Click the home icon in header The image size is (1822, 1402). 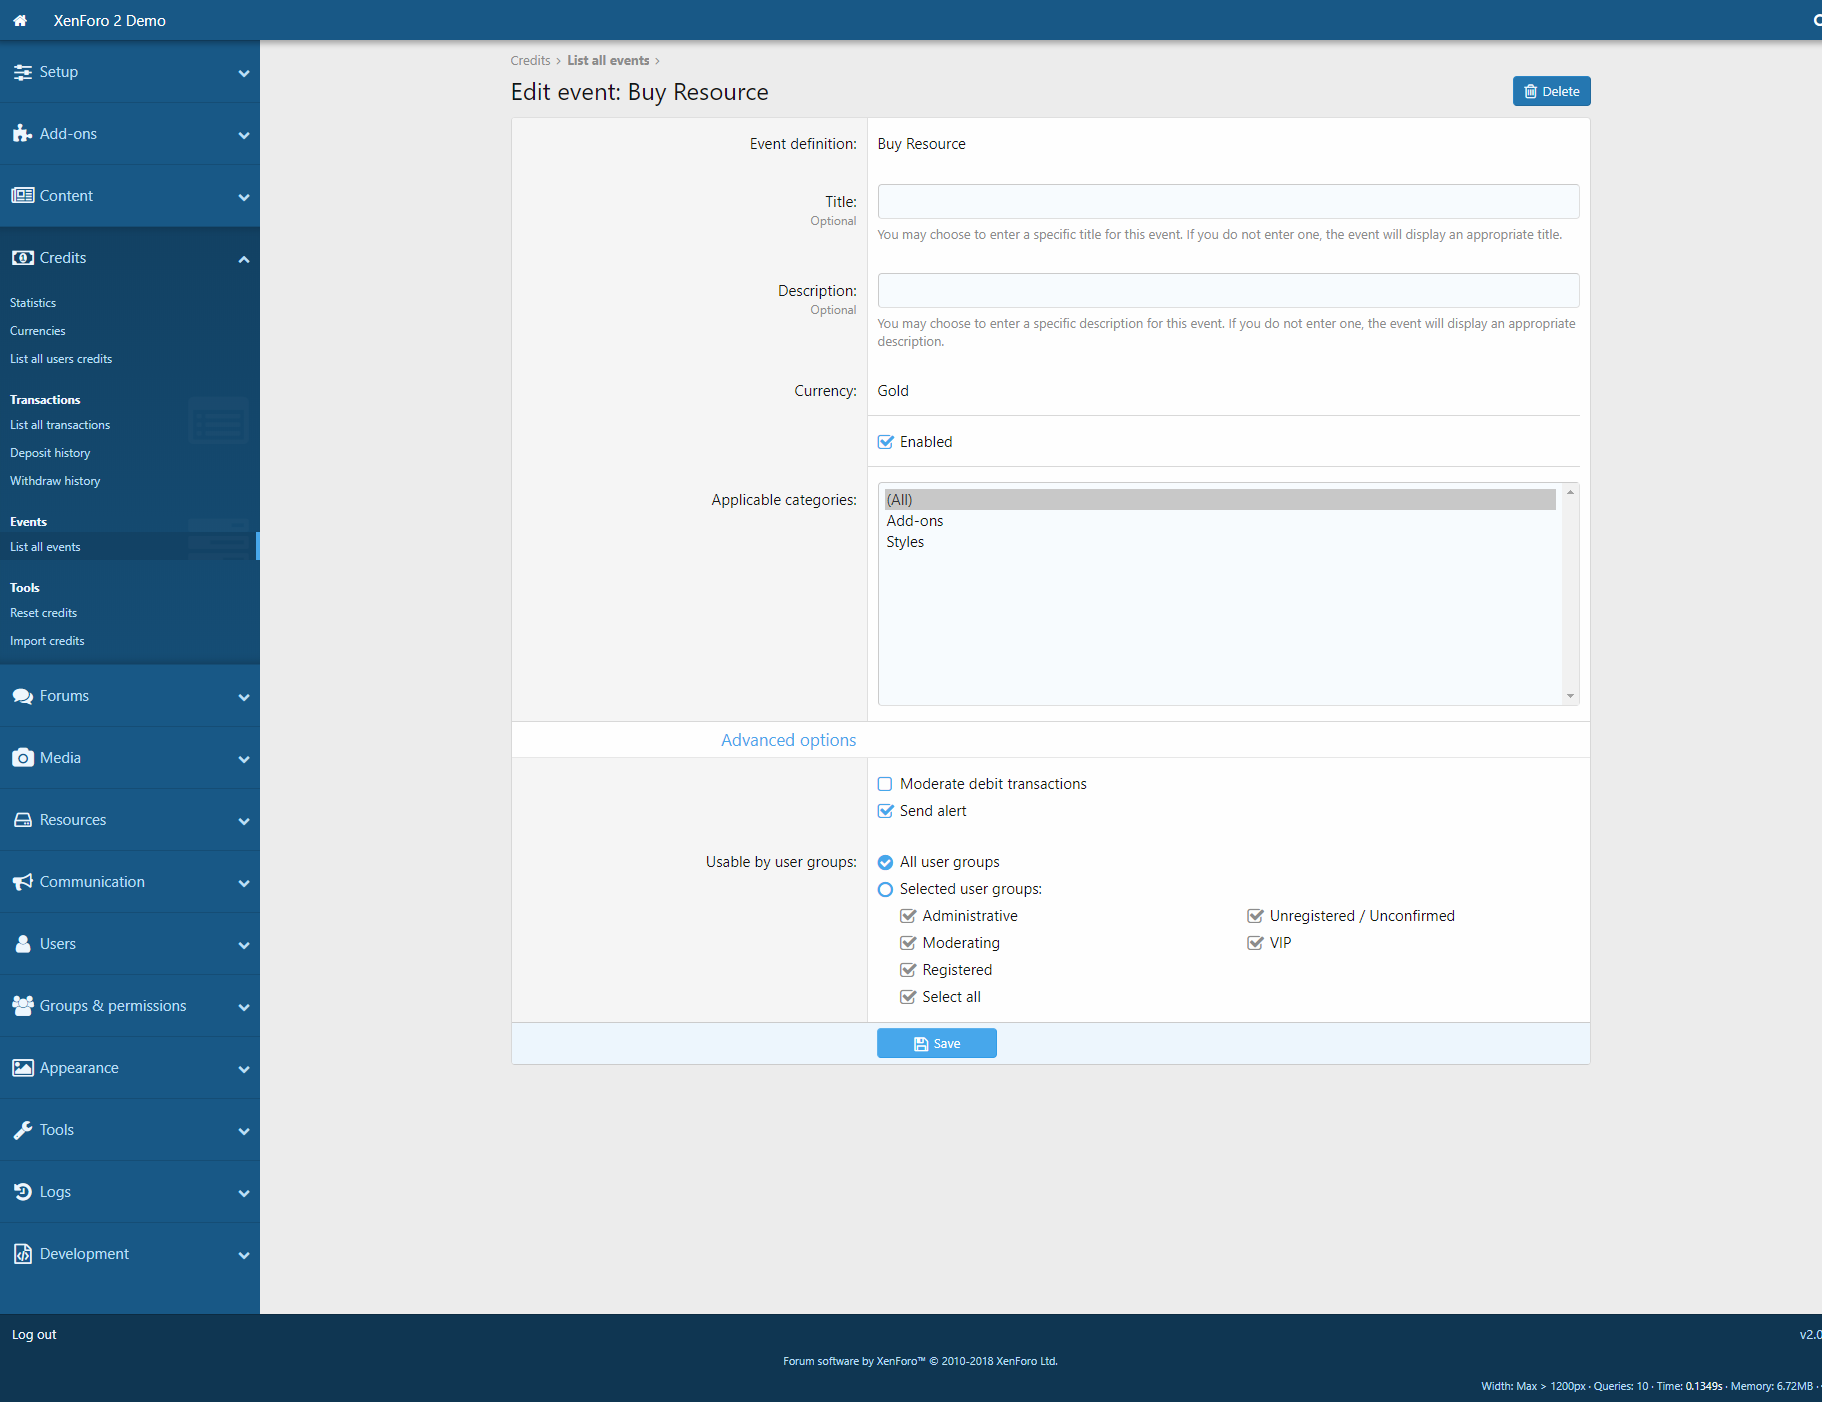(x=20, y=20)
